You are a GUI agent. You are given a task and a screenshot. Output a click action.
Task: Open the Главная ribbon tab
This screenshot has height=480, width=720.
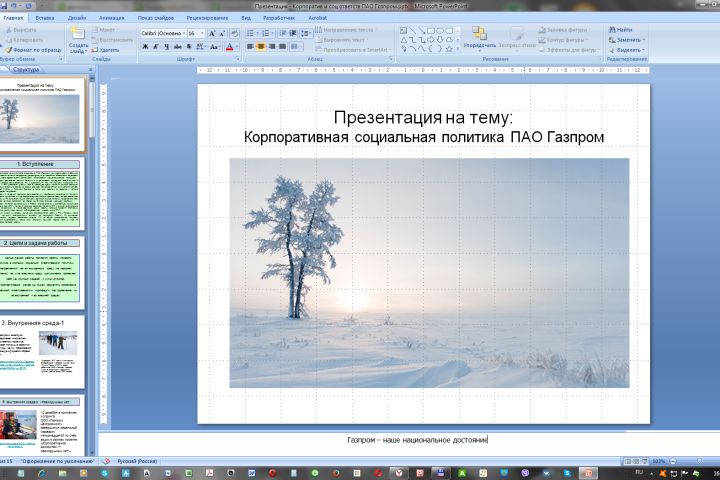13,18
